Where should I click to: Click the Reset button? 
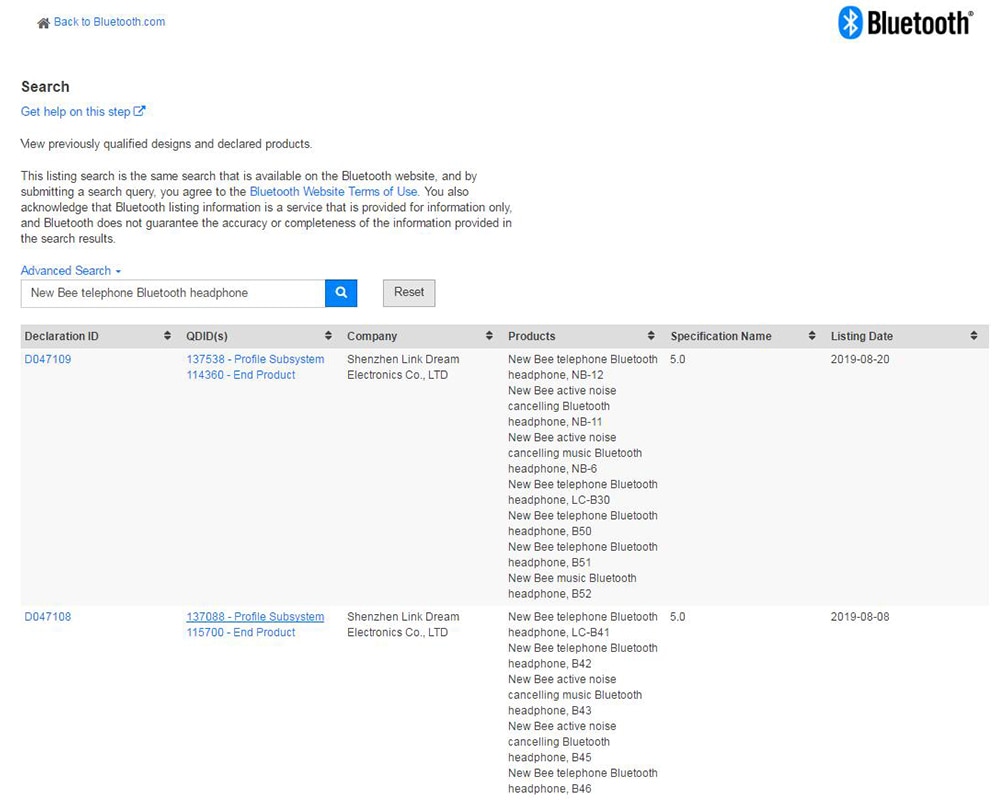(409, 293)
